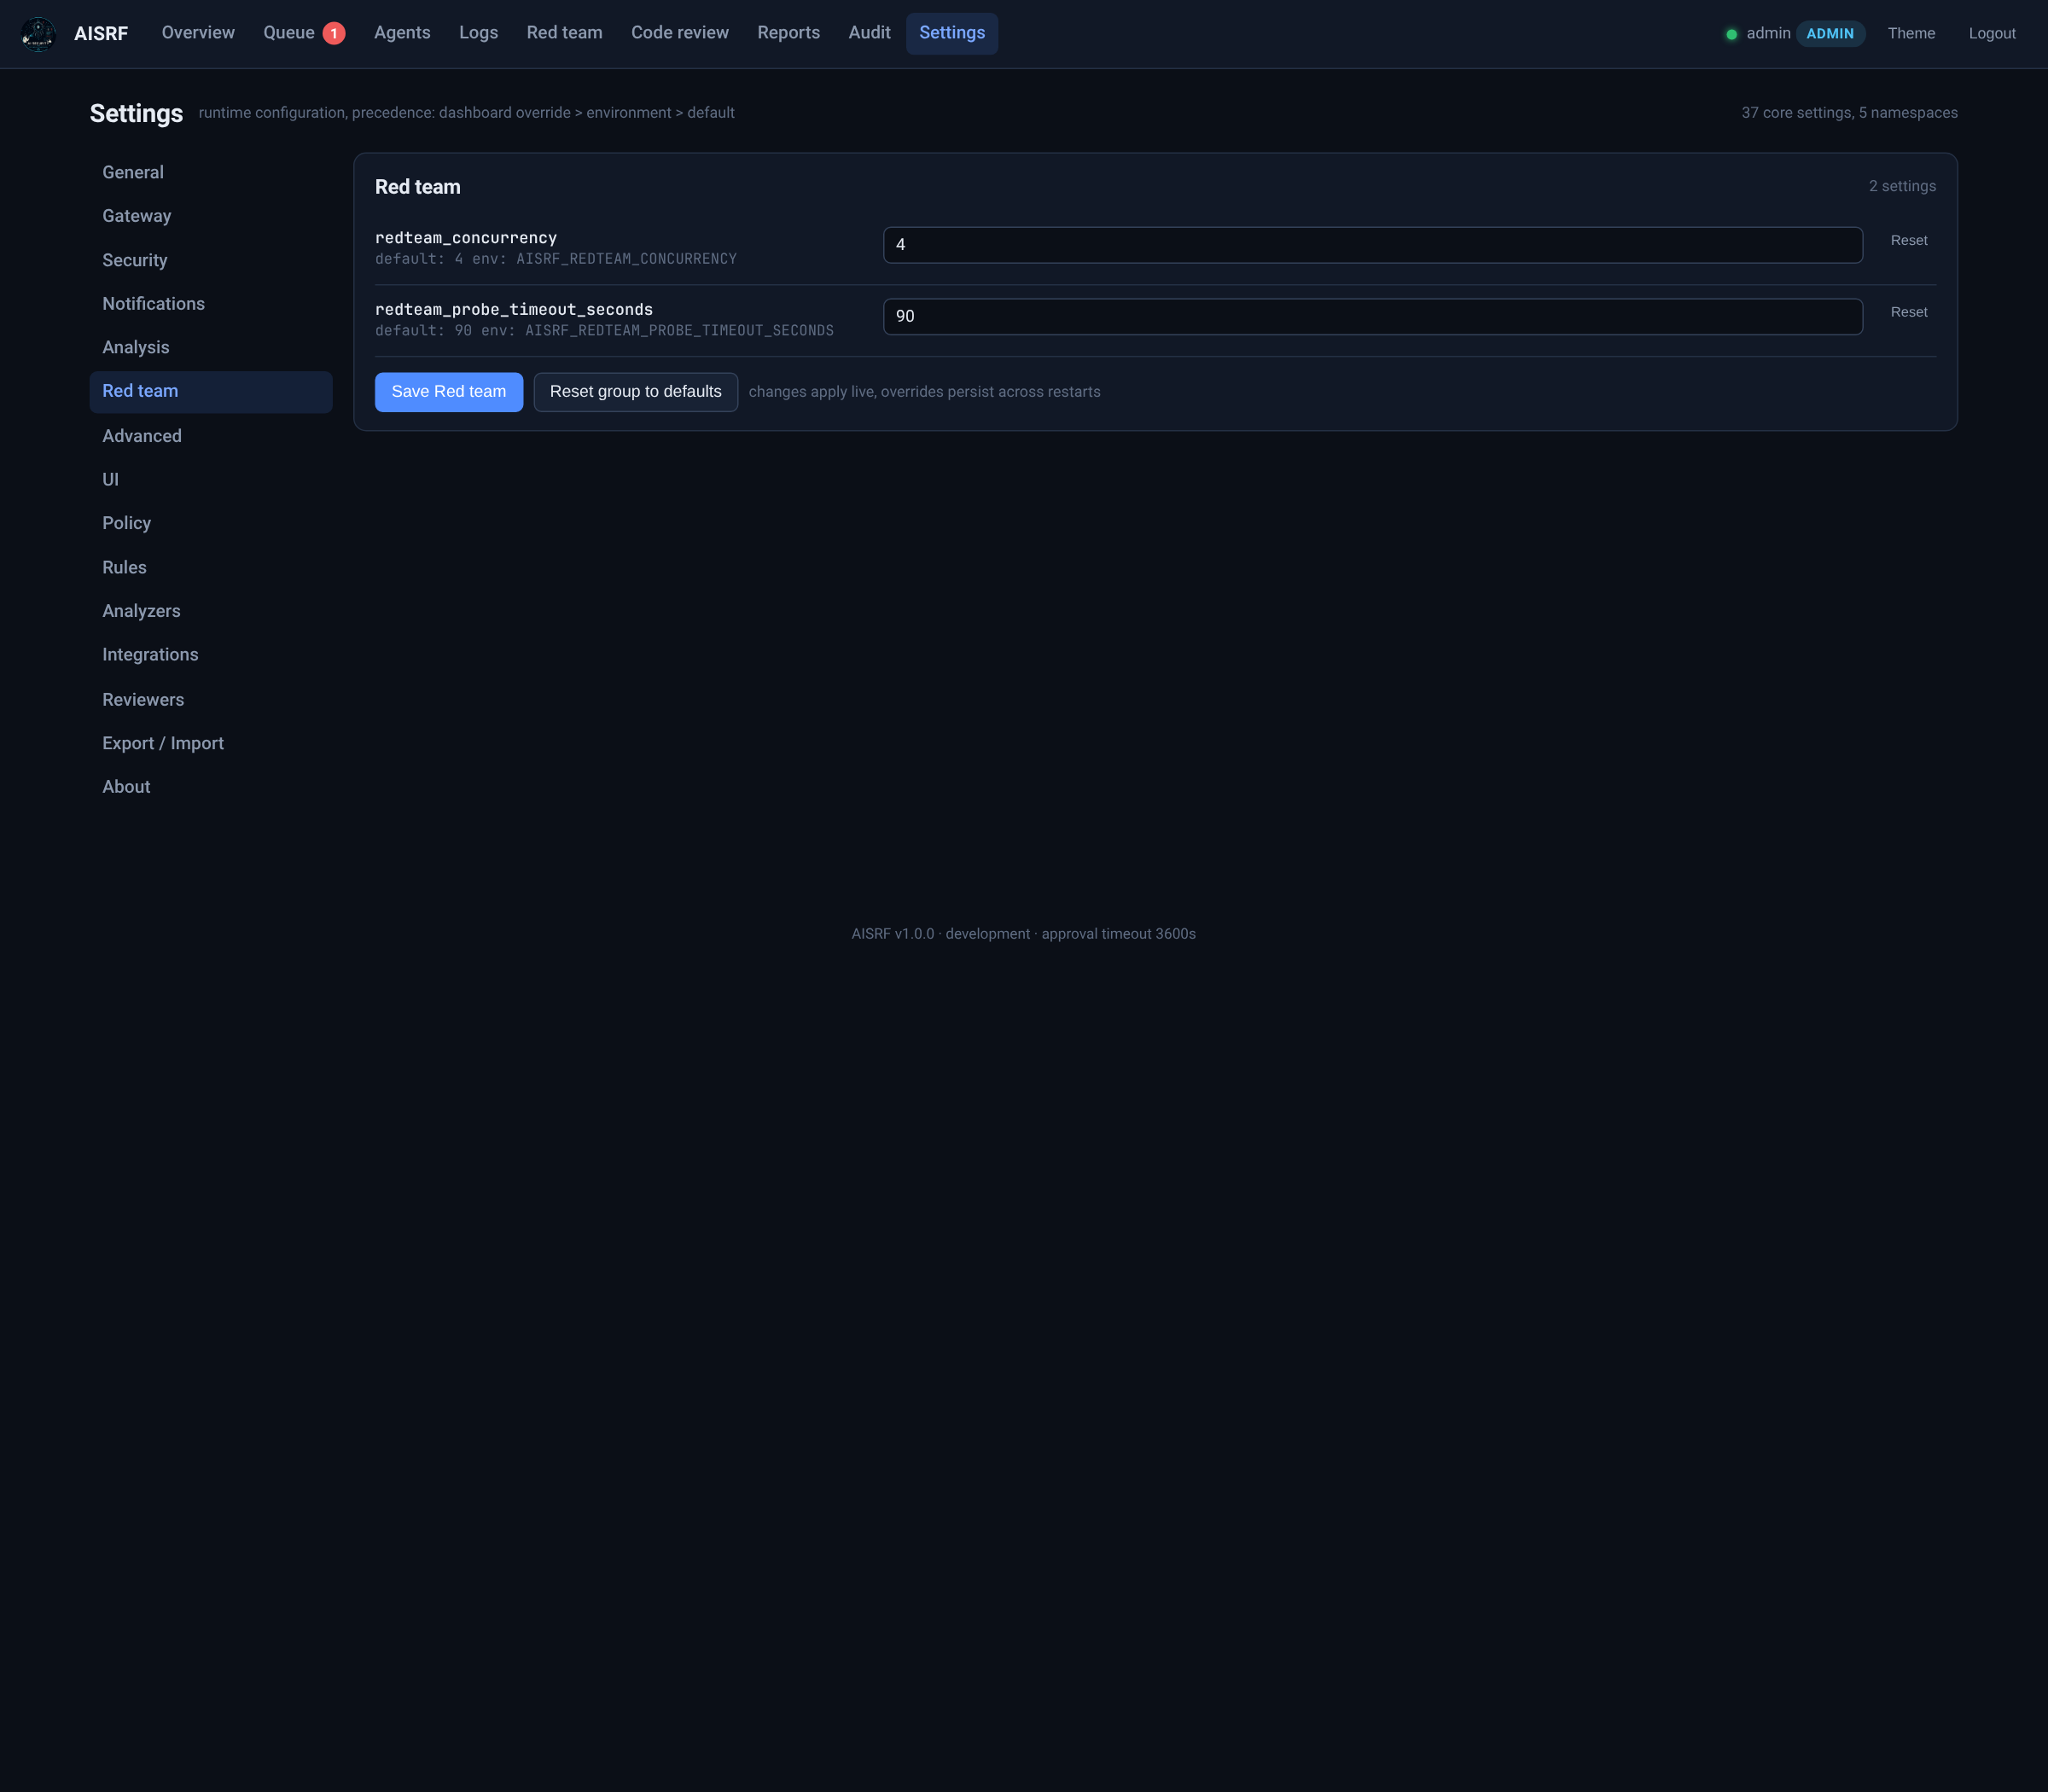The image size is (2048, 1792).
Task: Open Analysis settings group
Action: [211, 348]
